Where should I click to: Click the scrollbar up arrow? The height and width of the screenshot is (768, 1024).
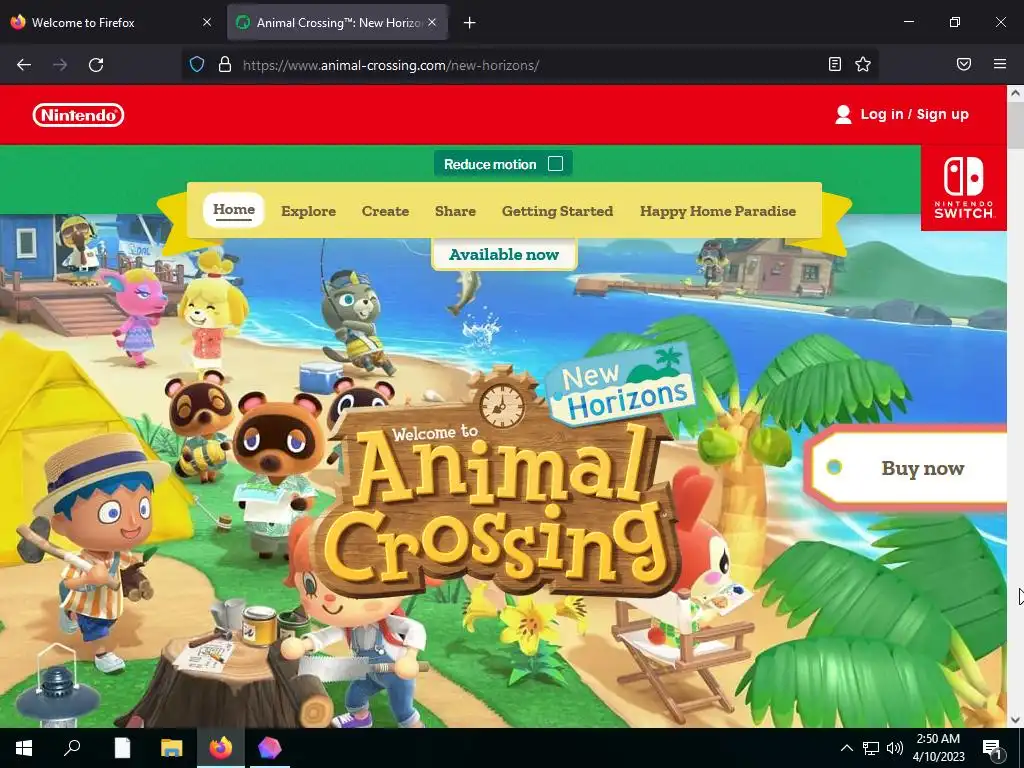point(1015,93)
